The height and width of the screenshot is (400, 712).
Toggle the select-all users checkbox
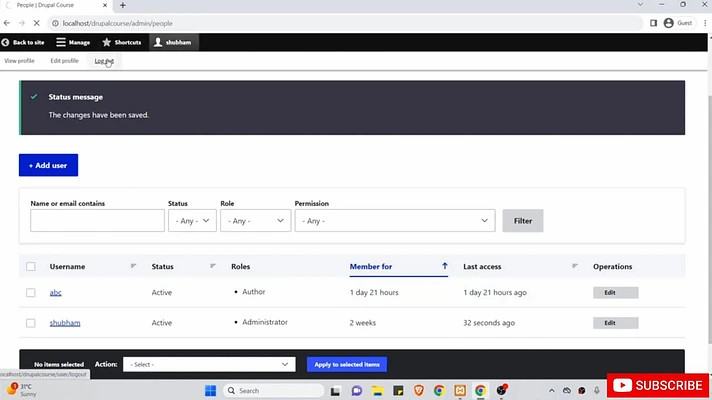pyautogui.click(x=30, y=267)
